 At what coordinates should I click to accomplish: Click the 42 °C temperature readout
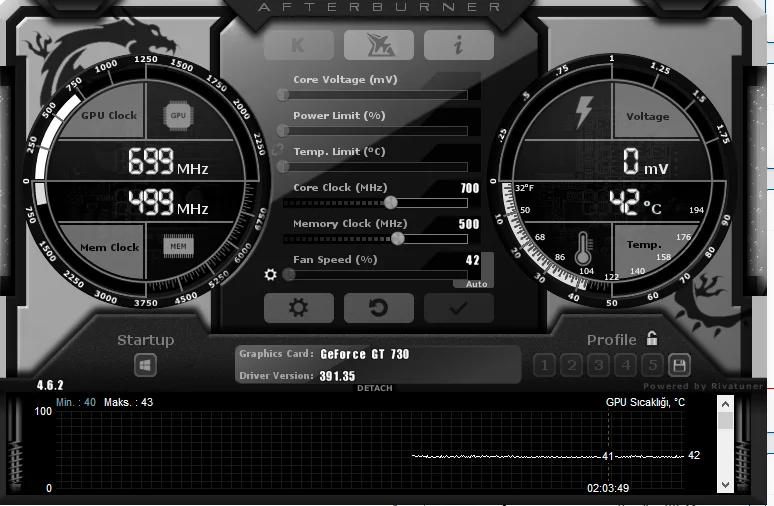[635, 202]
